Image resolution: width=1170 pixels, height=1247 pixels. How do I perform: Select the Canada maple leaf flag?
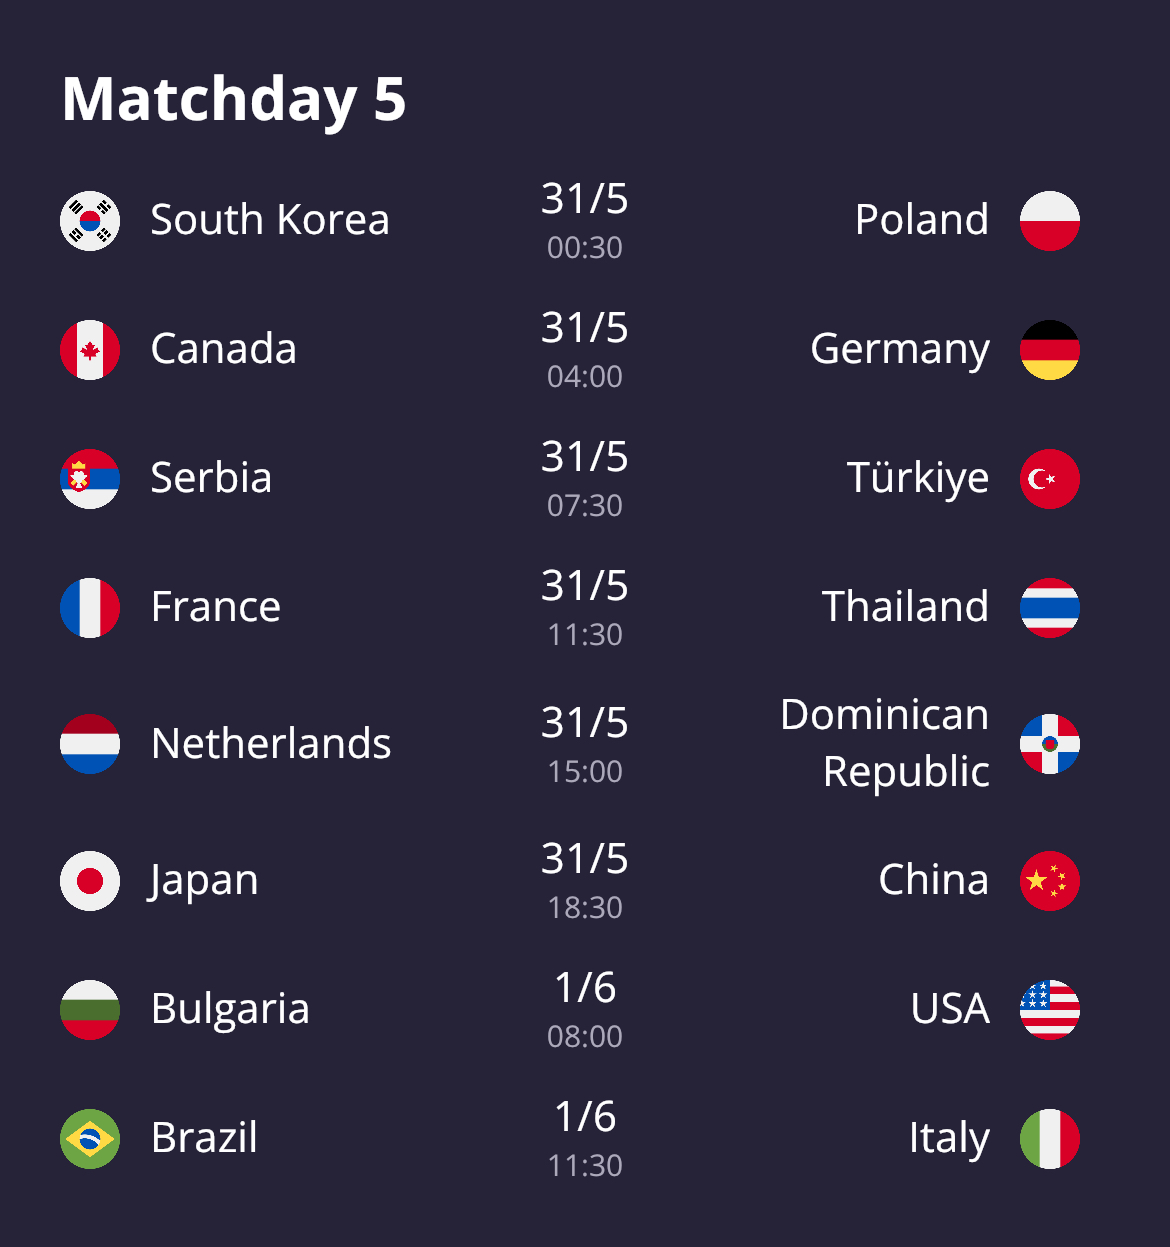[x=90, y=350]
